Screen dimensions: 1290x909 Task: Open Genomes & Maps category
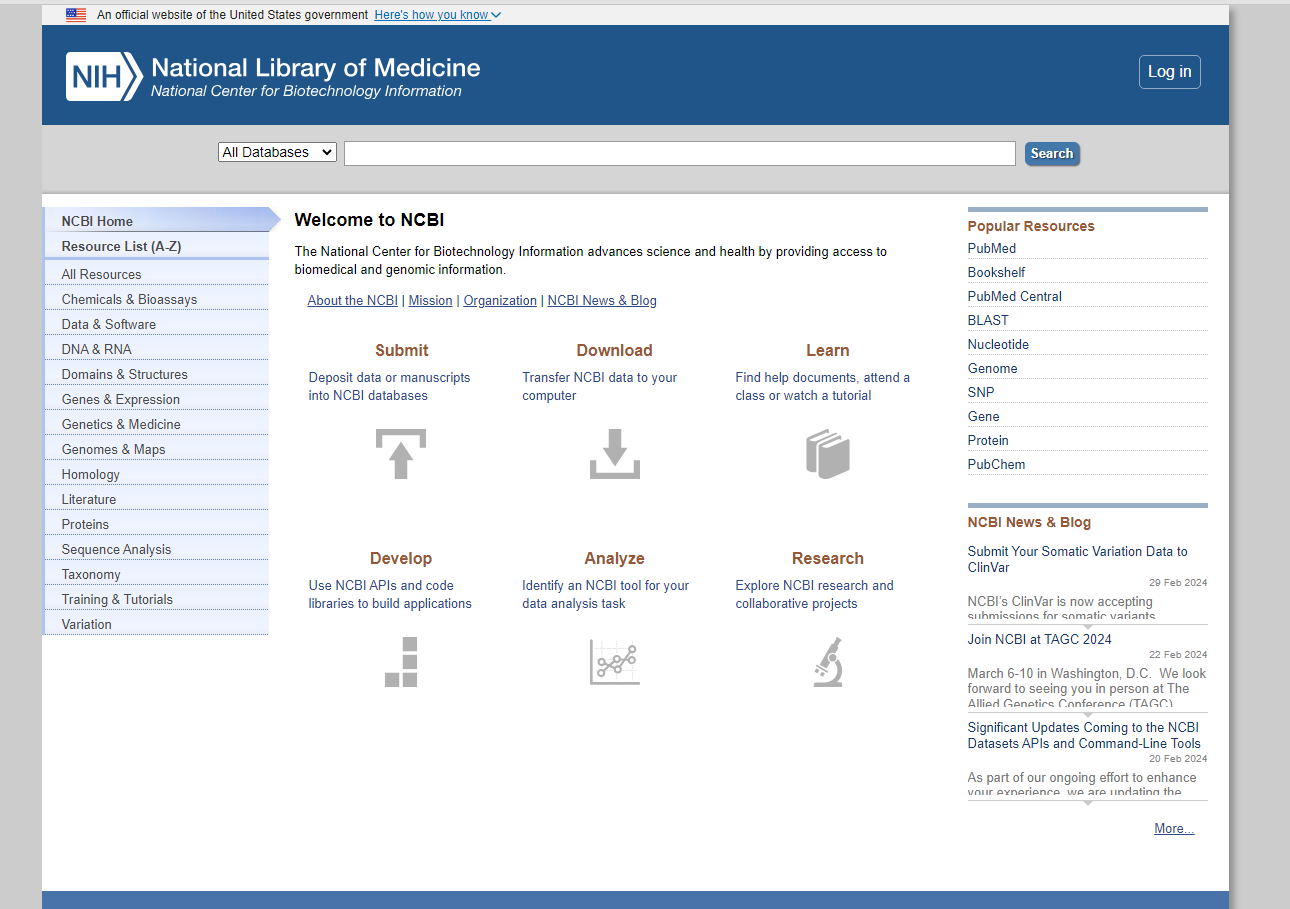click(157, 449)
